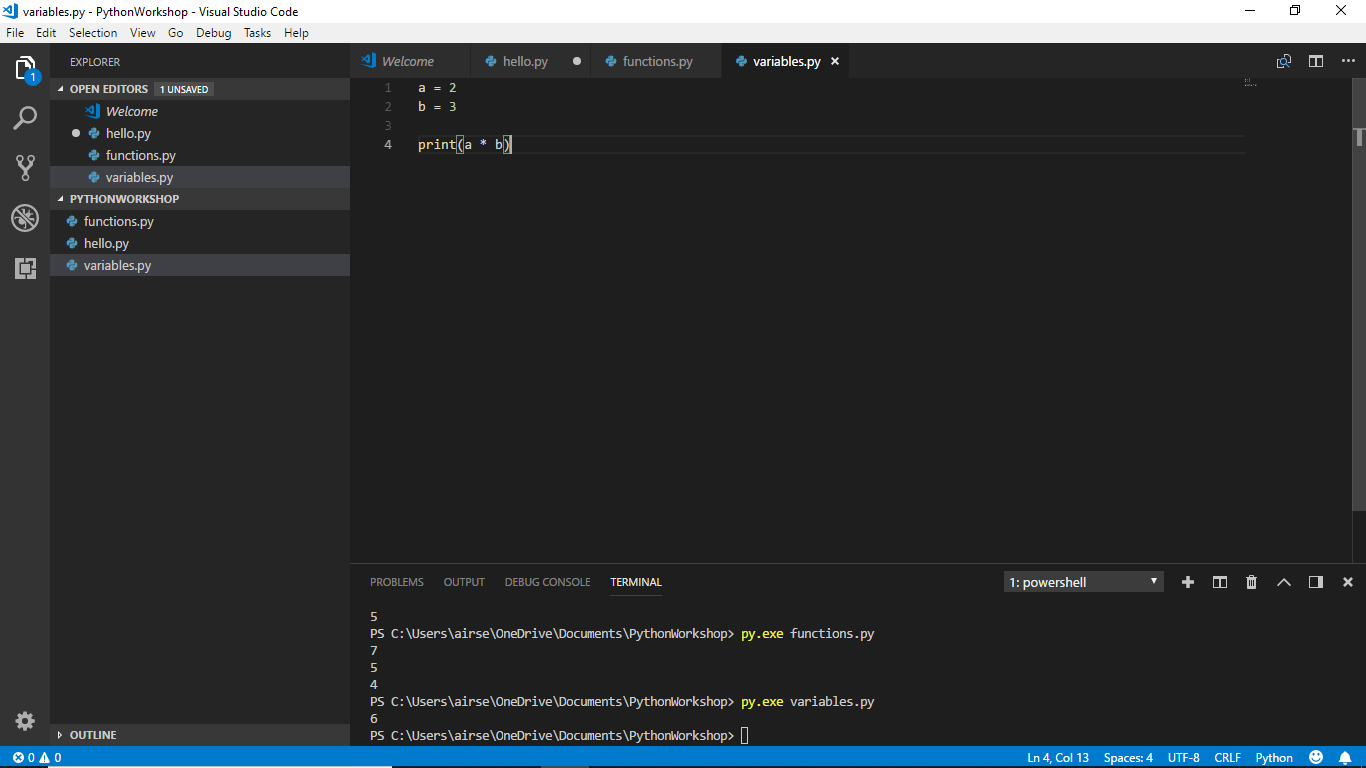The image size is (1366, 768).
Task: Open functions.py in PythonWorkshop folder
Action: [200, 221]
